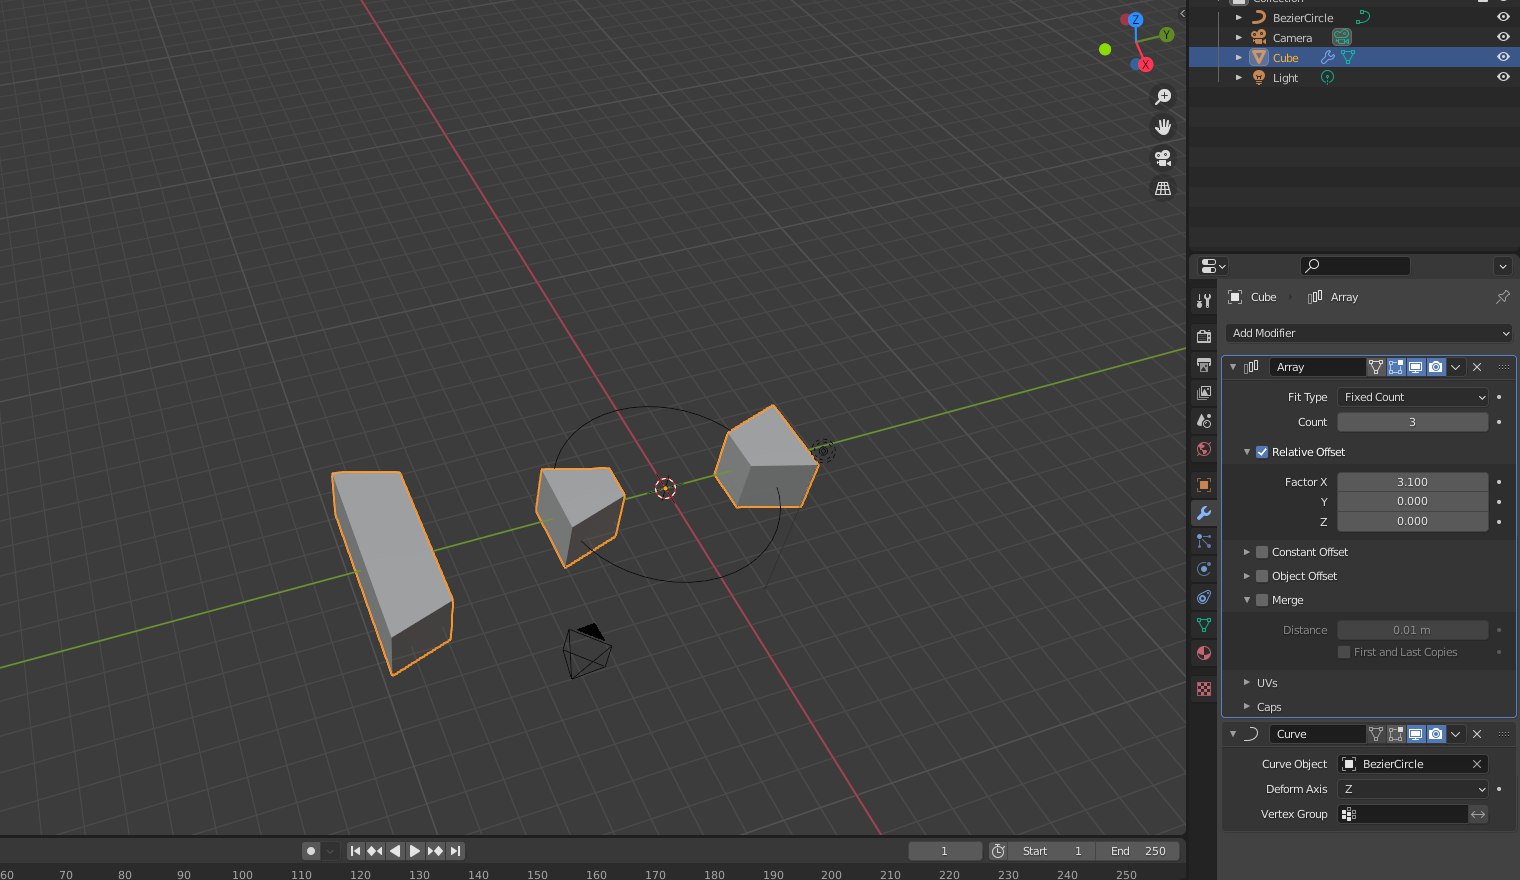The image size is (1520, 880).
Task: Open the Curve modifier extra options chevron
Action: [1456, 734]
